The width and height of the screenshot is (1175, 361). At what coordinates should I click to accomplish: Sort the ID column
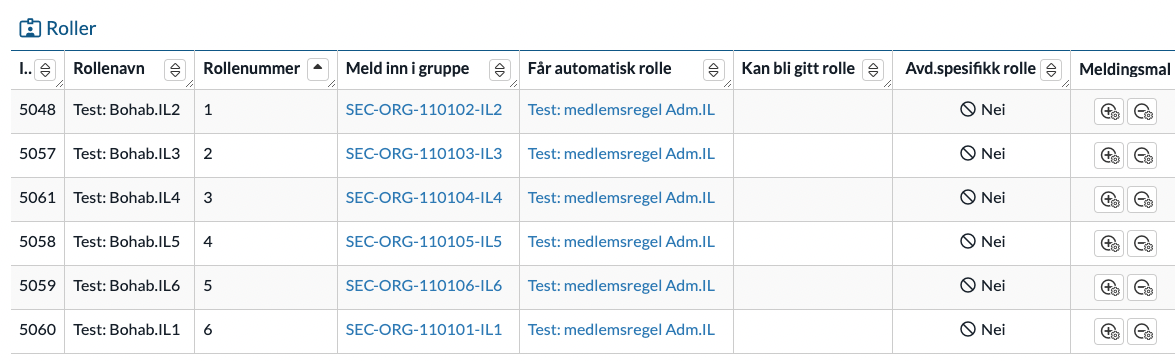pos(46,70)
